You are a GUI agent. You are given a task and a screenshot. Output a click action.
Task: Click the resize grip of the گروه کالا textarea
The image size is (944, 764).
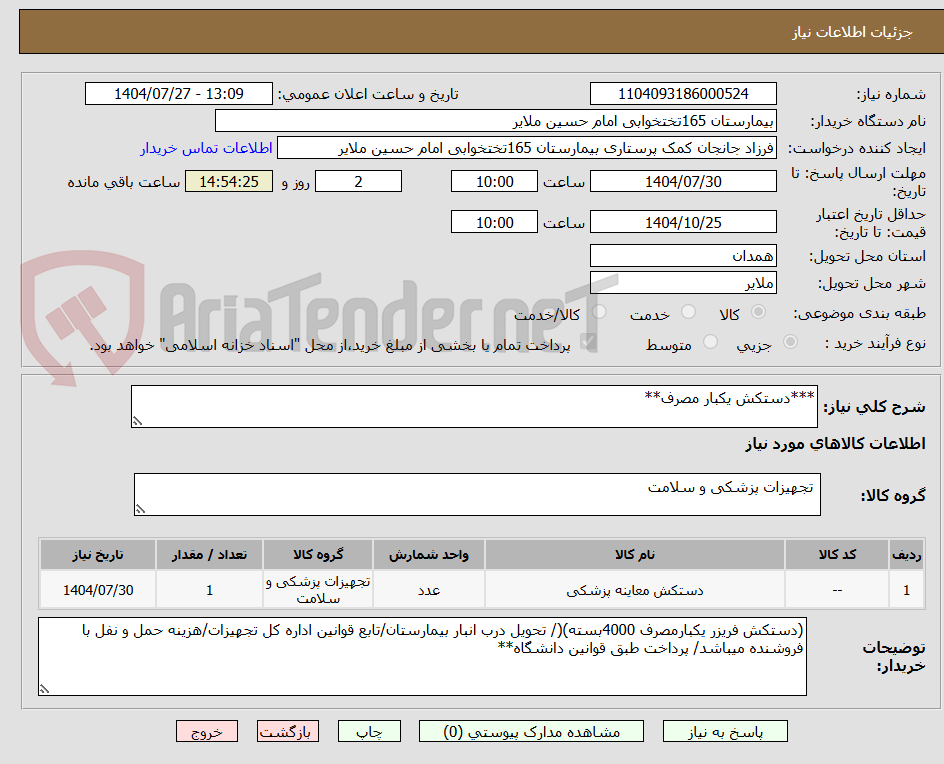(x=140, y=509)
